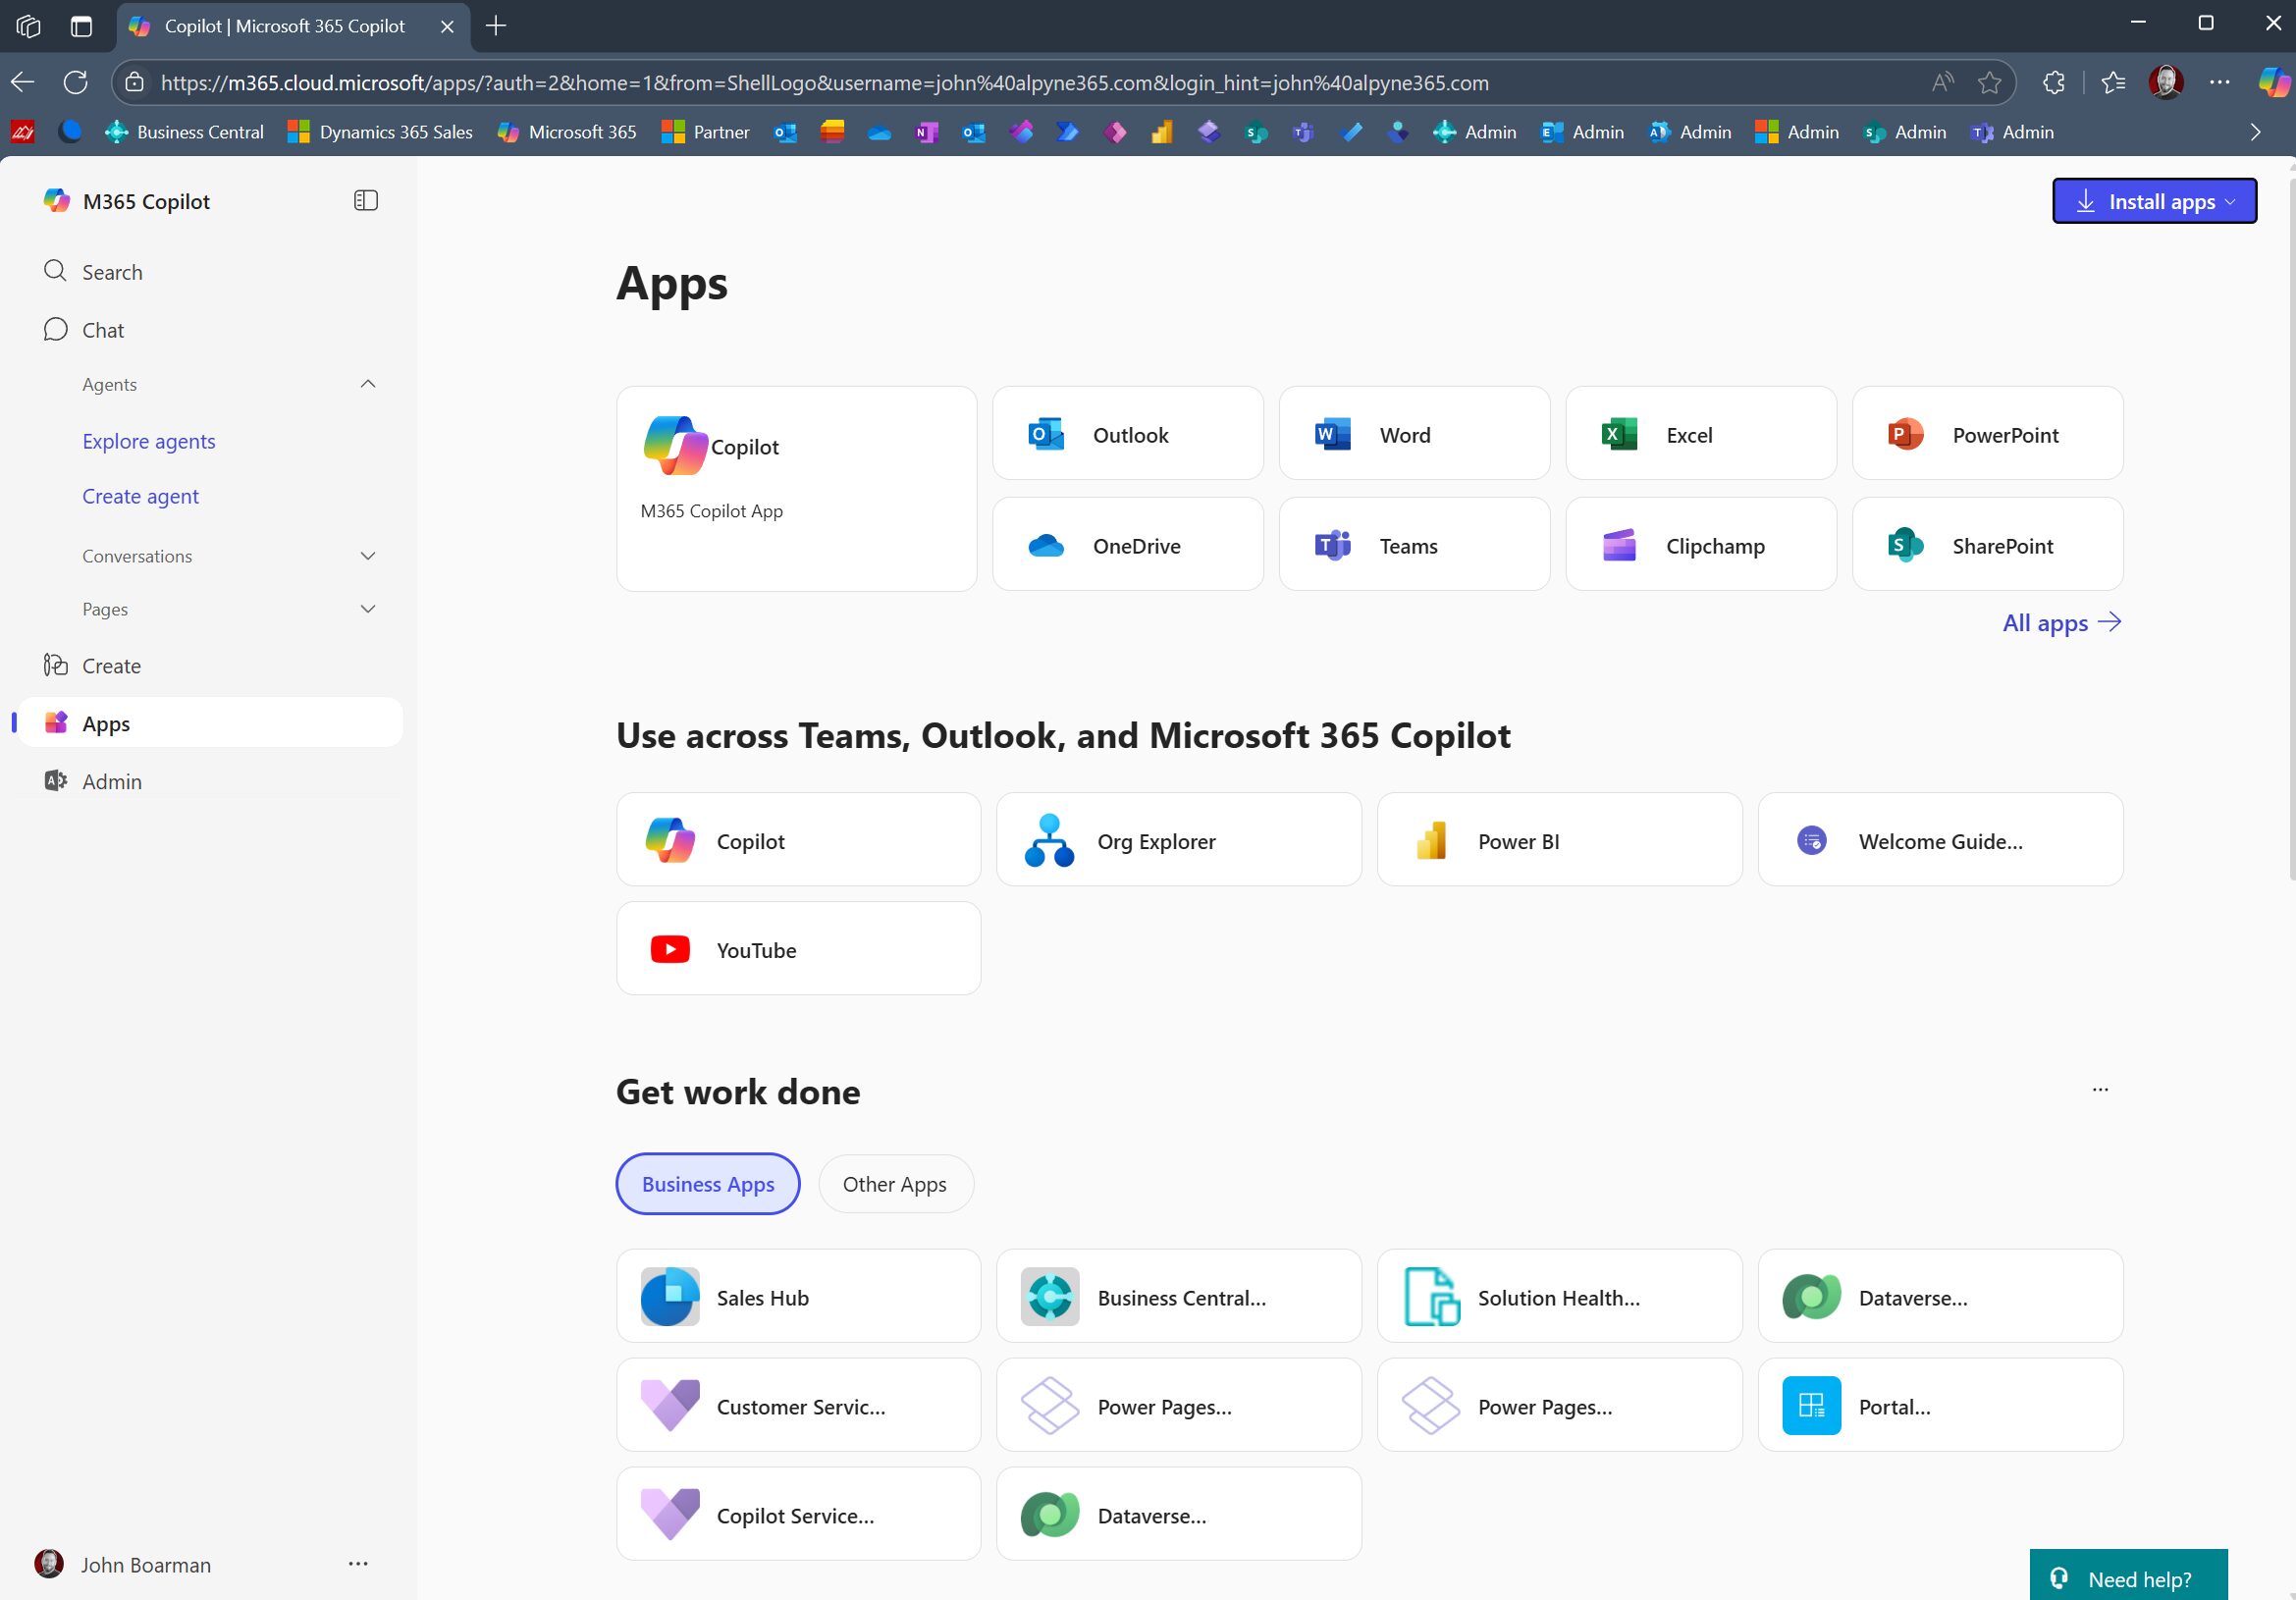Viewport: 2296px width, 1600px height.
Task: Open the Outlook app tile
Action: click(1127, 434)
